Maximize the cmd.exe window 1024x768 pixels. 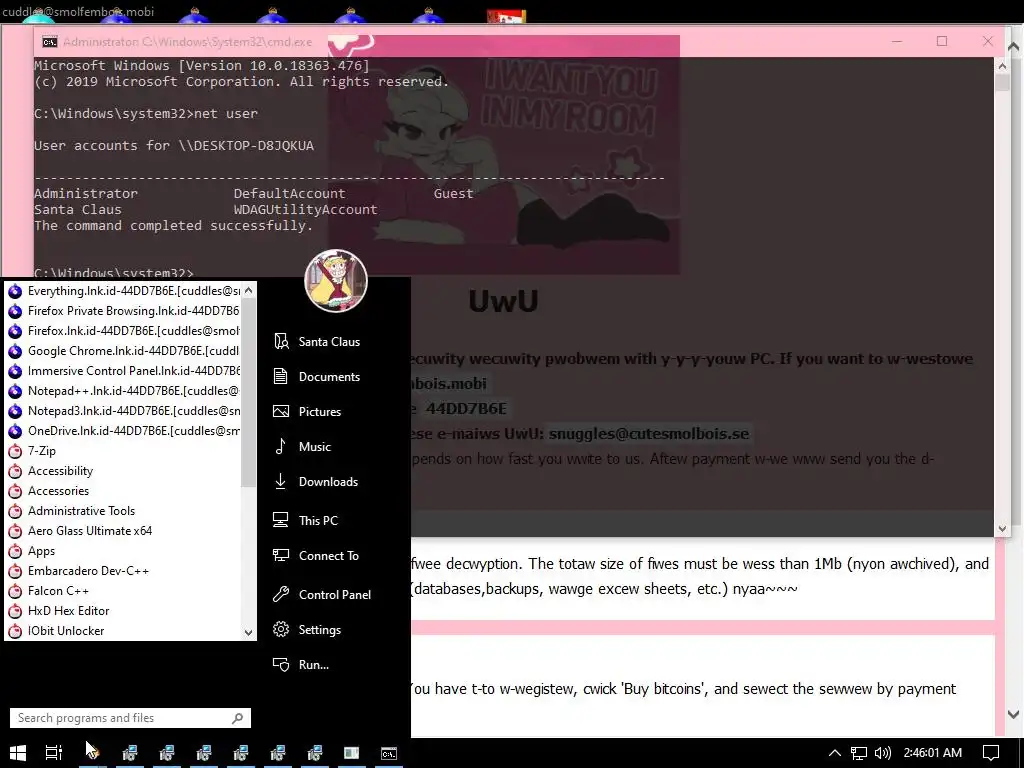pyautogui.click(x=942, y=41)
